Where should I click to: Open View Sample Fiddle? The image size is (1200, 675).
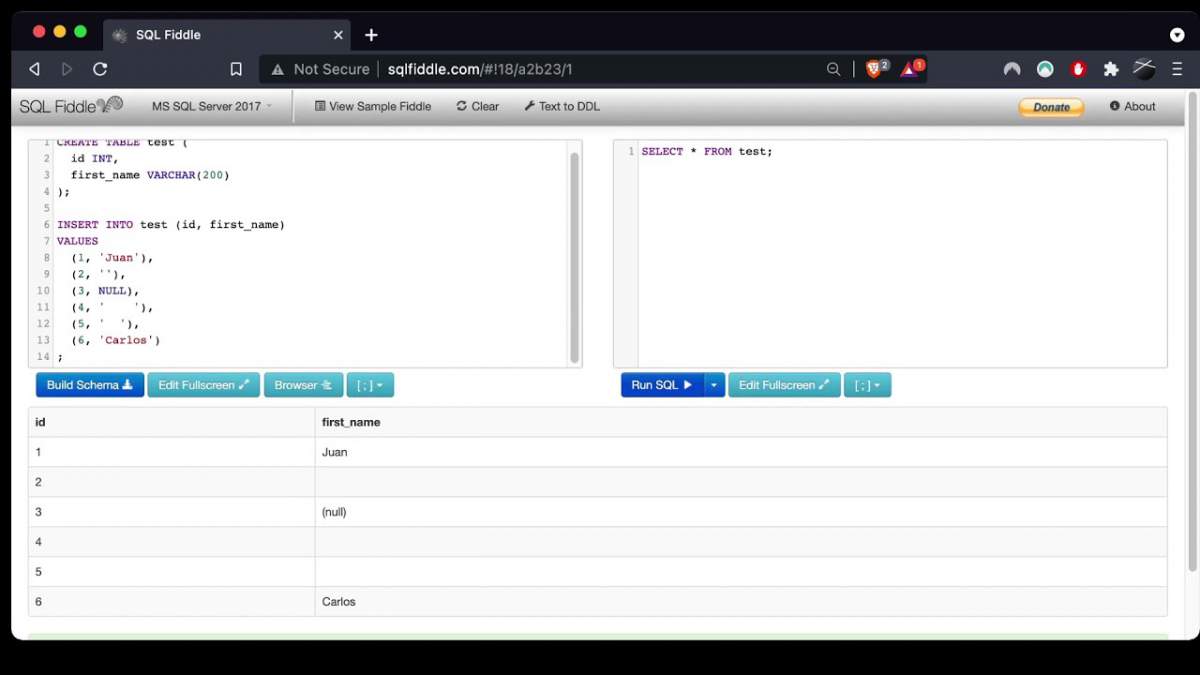(x=373, y=106)
